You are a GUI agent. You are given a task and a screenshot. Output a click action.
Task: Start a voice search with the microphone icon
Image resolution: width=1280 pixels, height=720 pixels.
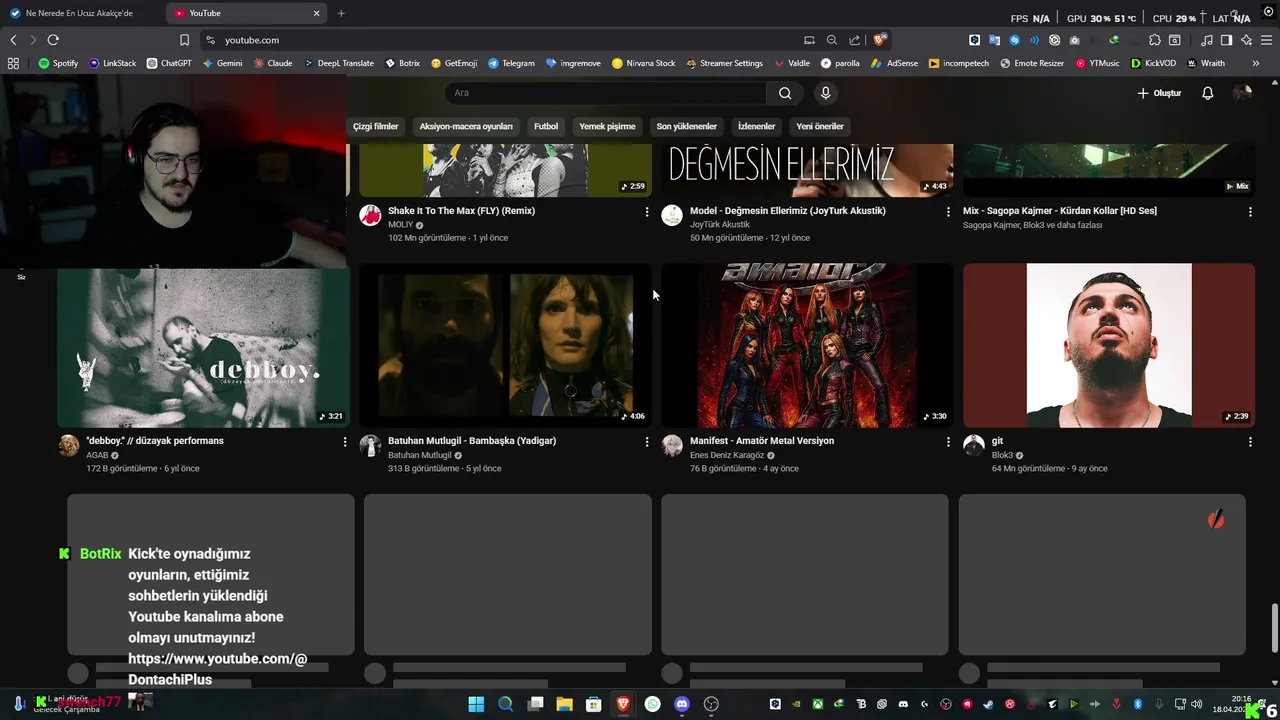[825, 93]
